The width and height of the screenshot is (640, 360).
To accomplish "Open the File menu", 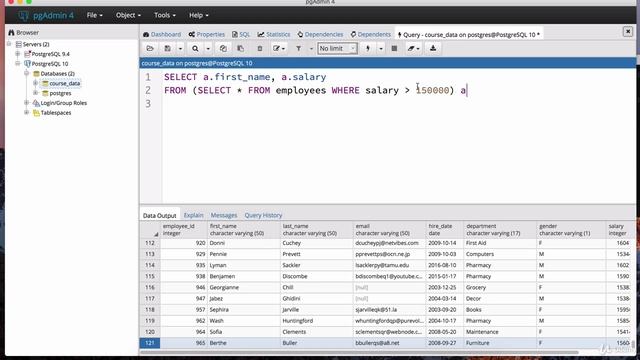I will [95, 15].
